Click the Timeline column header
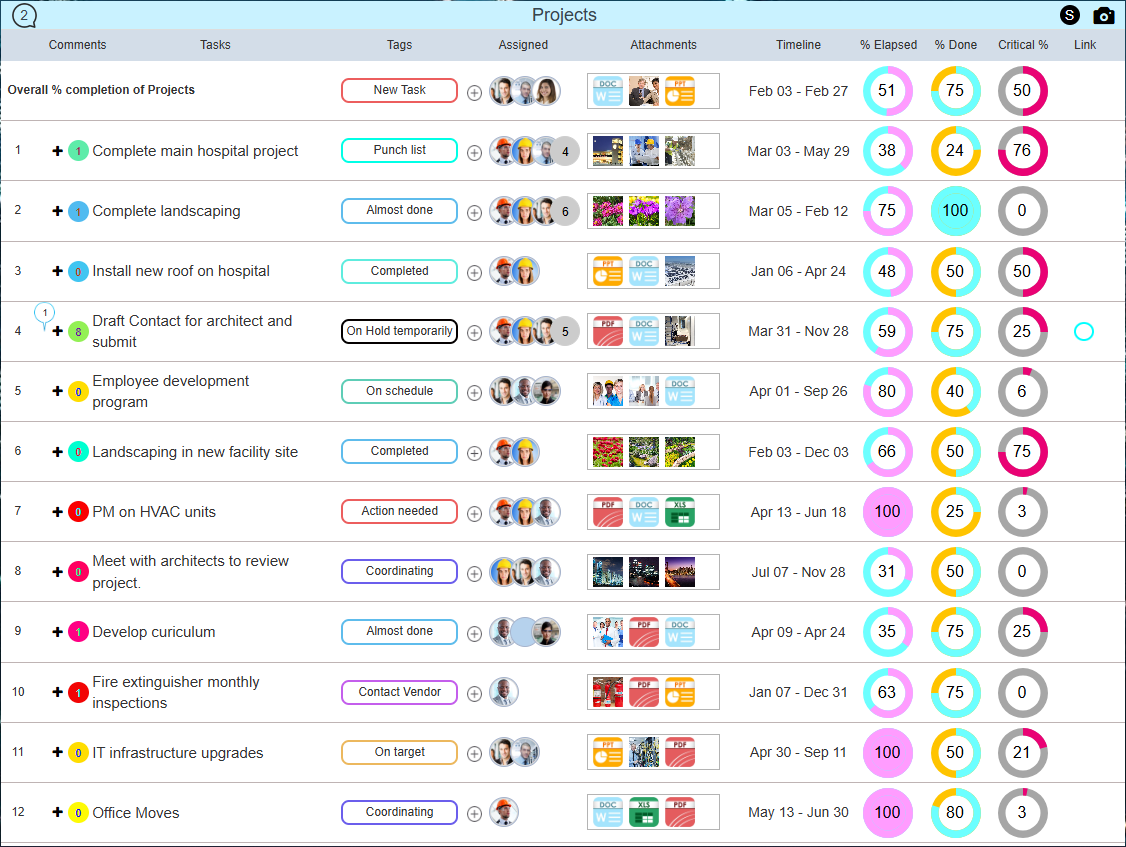 pyautogui.click(x=798, y=45)
